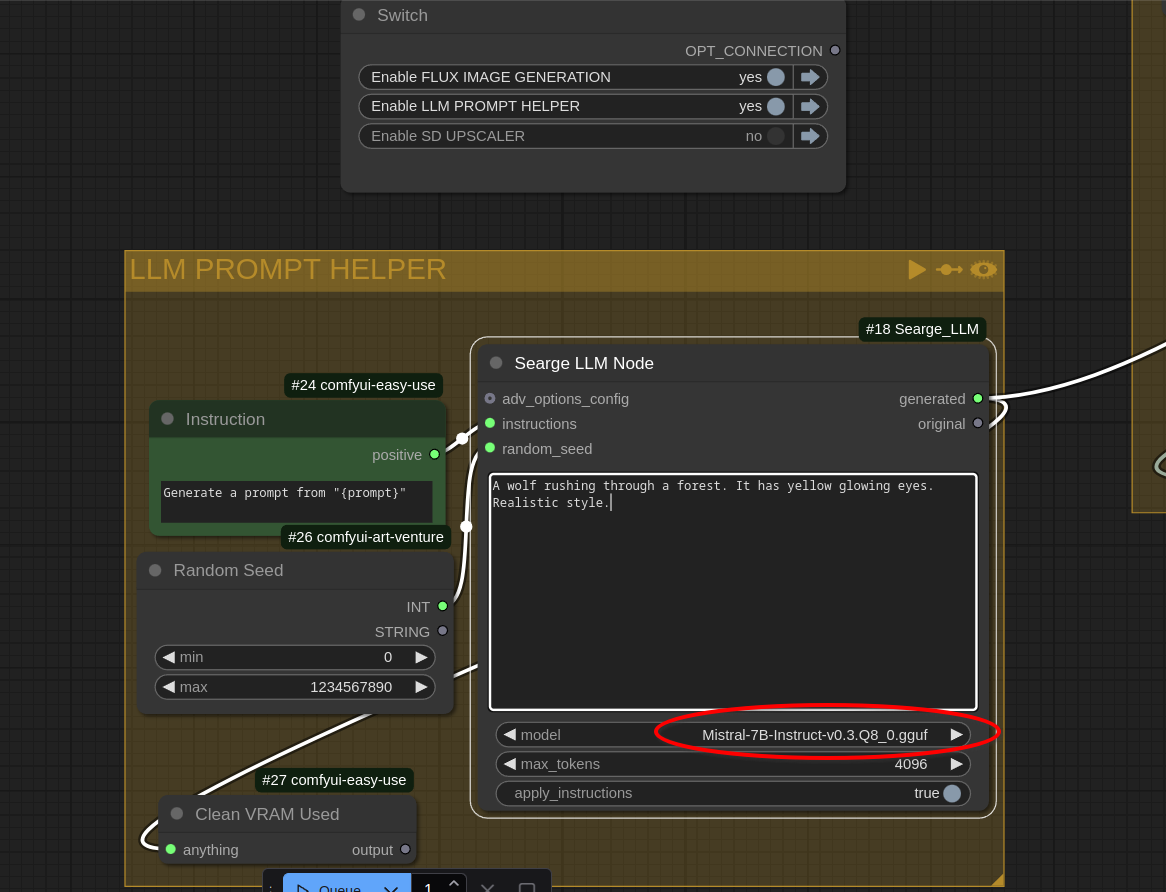
Task: Toggle apply_instructions true switch
Action: click(951, 793)
